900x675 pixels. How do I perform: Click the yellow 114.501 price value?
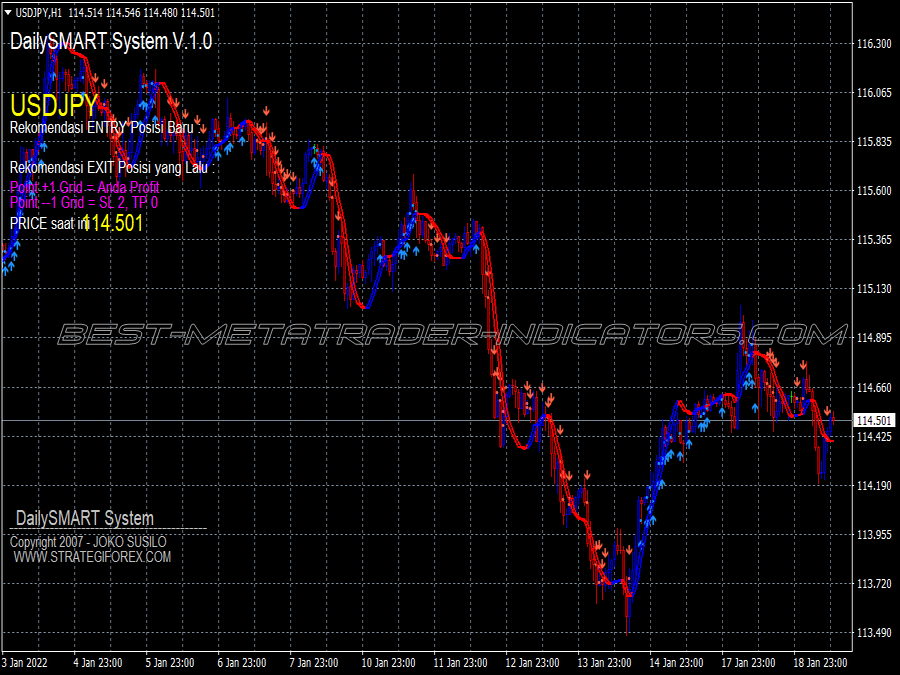(114, 223)
